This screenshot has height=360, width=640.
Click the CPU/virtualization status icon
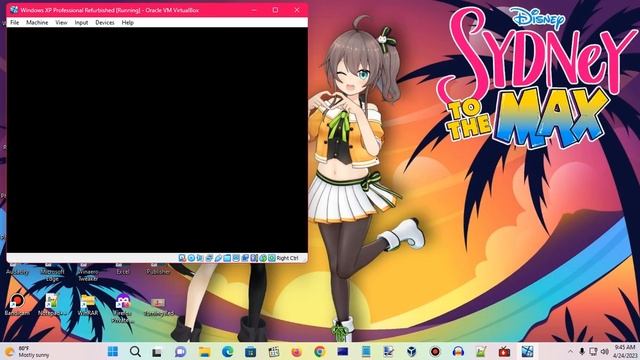(254, 258)
